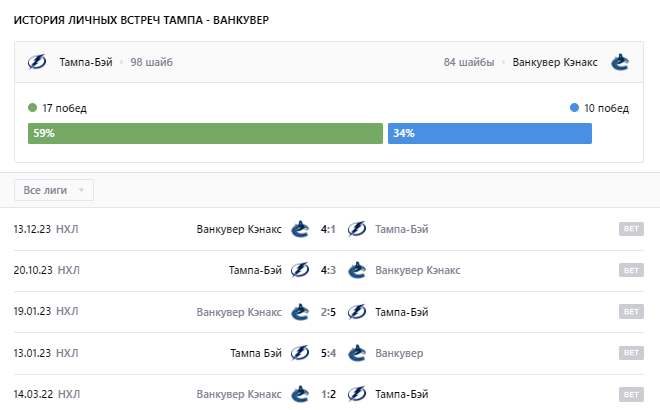This screenshot has width=660, height=410.
Task: Click the Canucks logo in the 13.12.23 match row
Action: point(300,229)
